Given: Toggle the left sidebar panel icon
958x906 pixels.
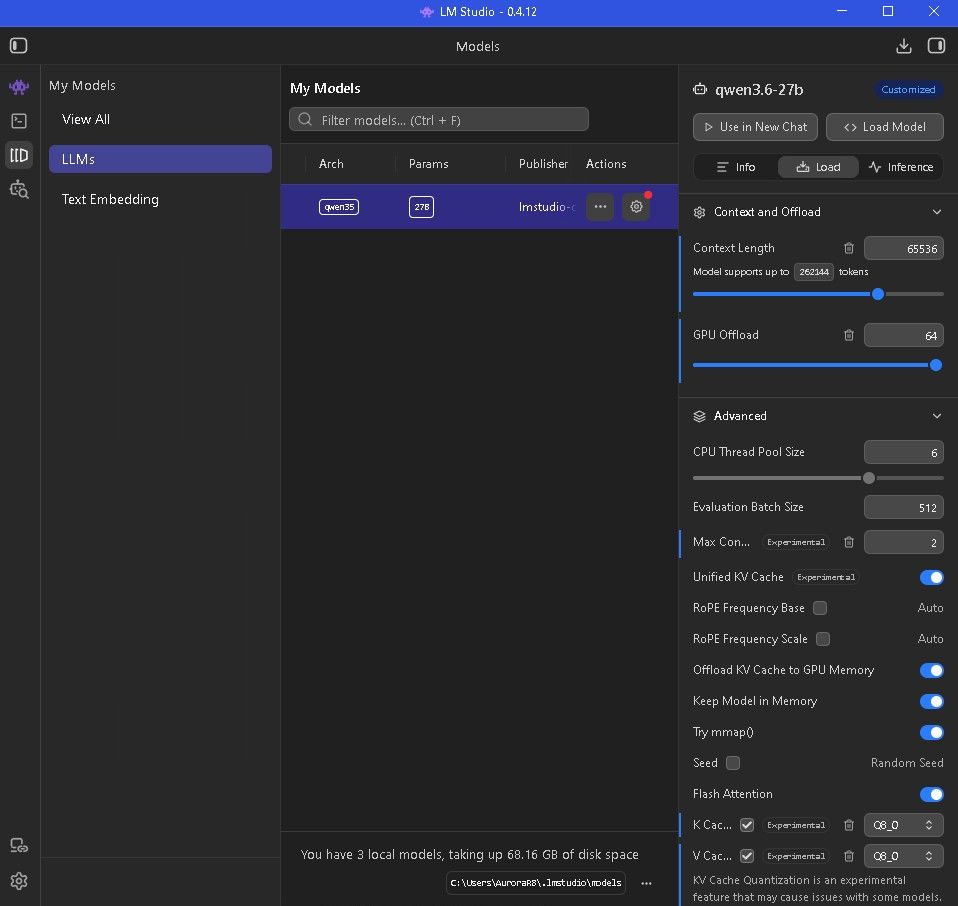Looking at the screenshot, I should 18,46.
